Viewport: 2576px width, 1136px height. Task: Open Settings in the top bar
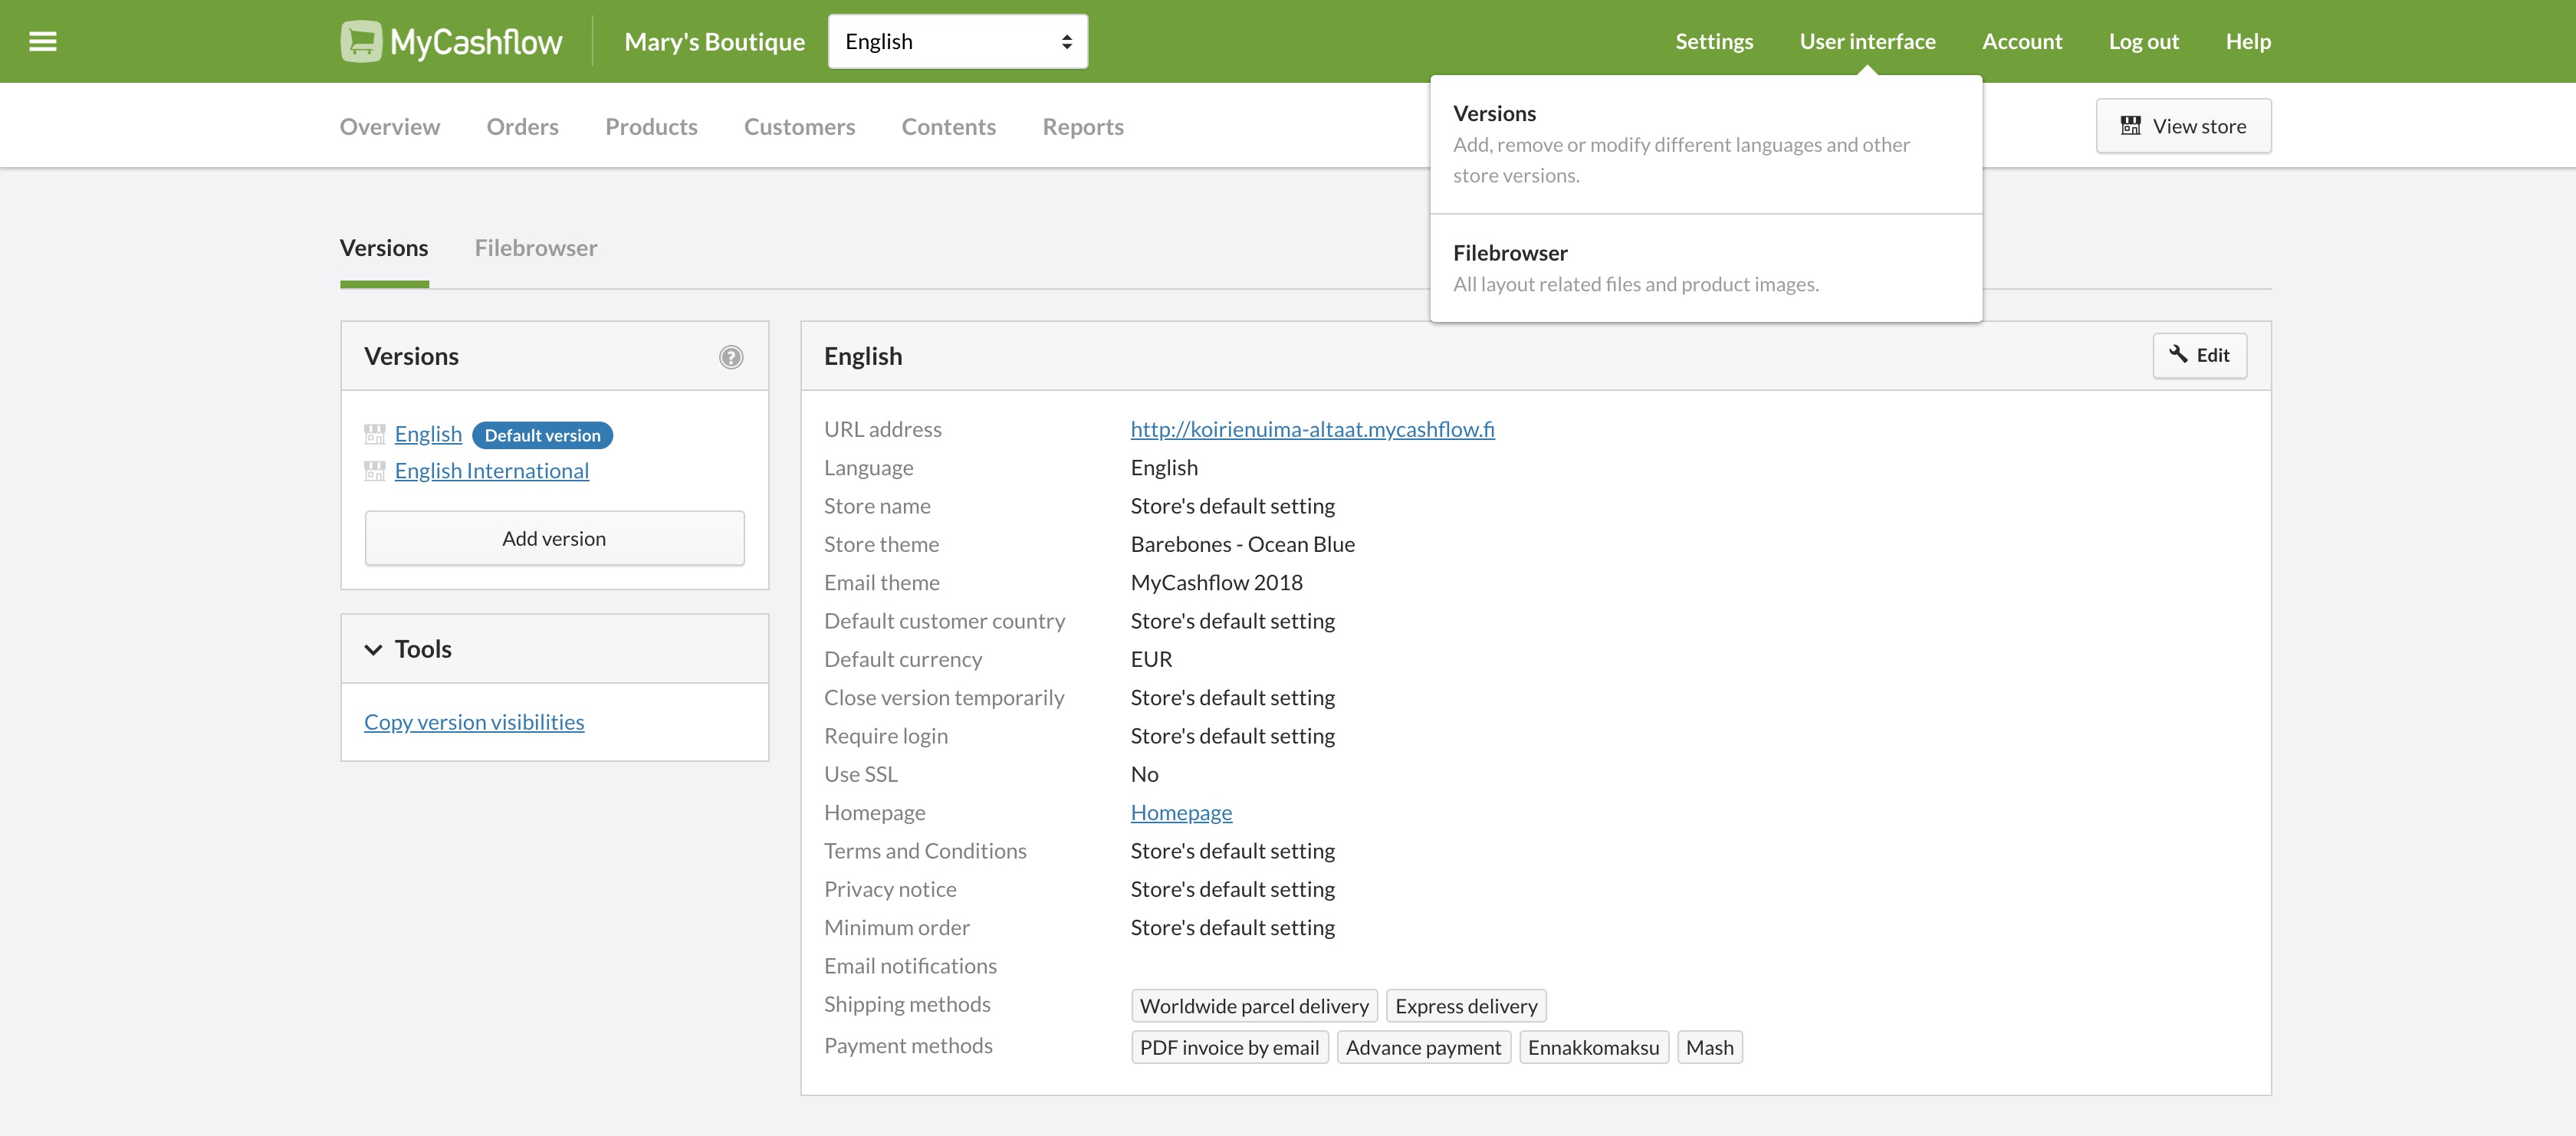[1714, 41]
